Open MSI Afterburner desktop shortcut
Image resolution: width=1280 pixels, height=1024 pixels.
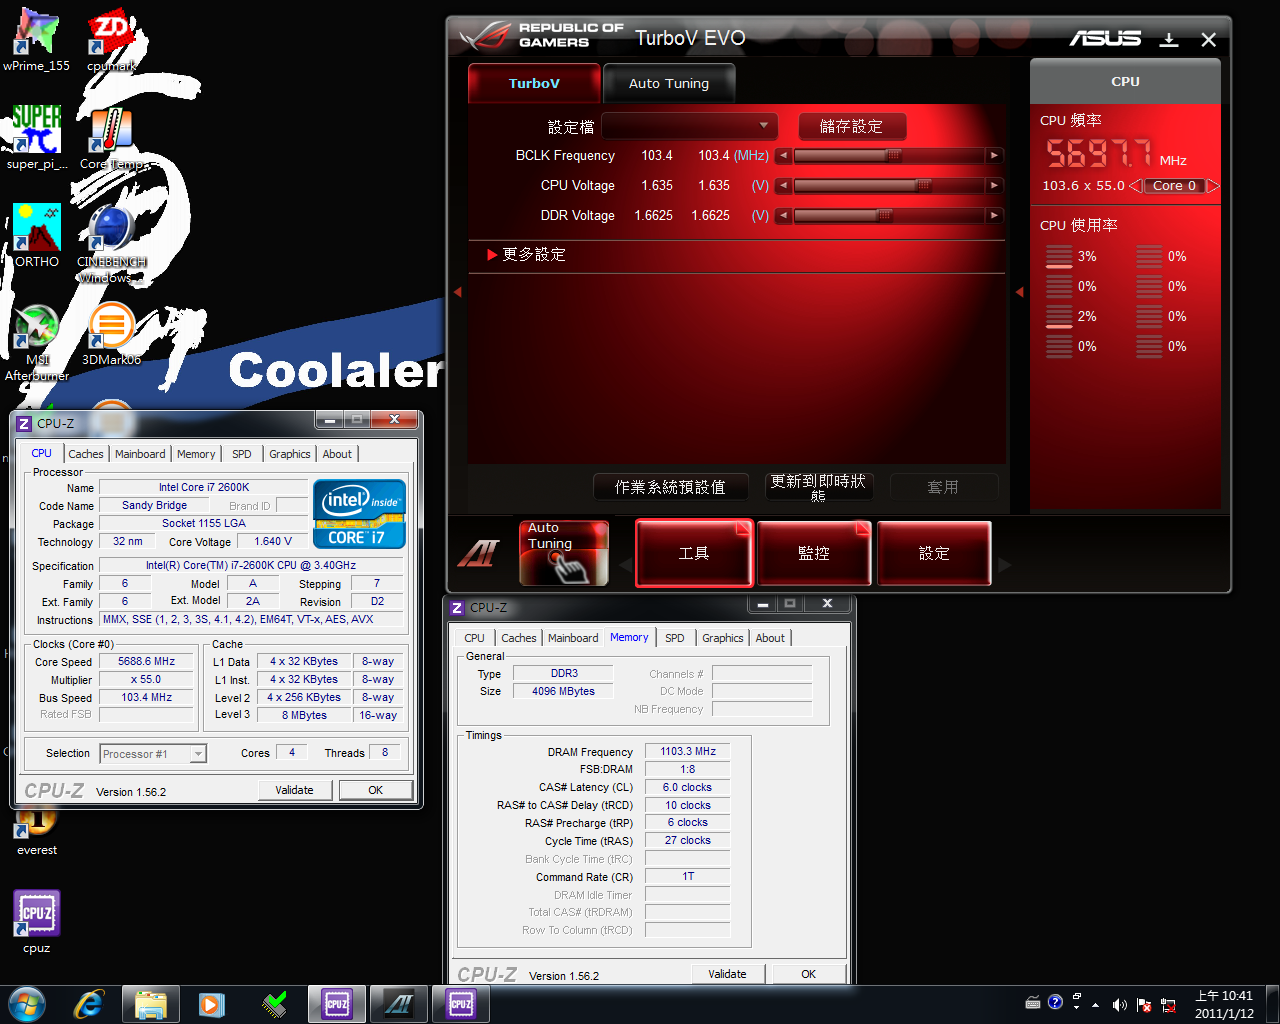pyautogui.click(x=37, y=342)
